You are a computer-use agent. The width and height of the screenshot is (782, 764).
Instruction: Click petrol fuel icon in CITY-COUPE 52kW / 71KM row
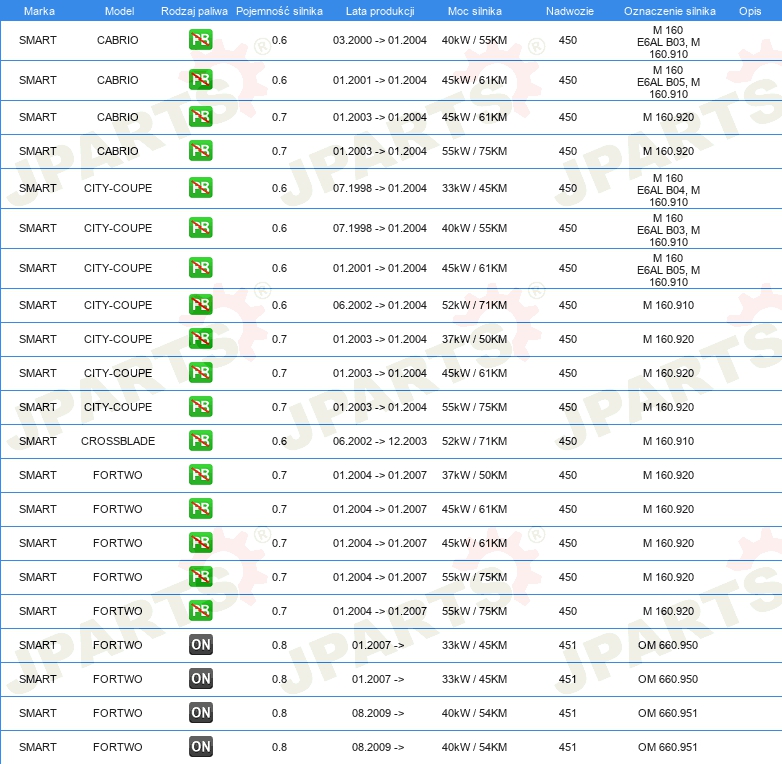pos(200,305)
